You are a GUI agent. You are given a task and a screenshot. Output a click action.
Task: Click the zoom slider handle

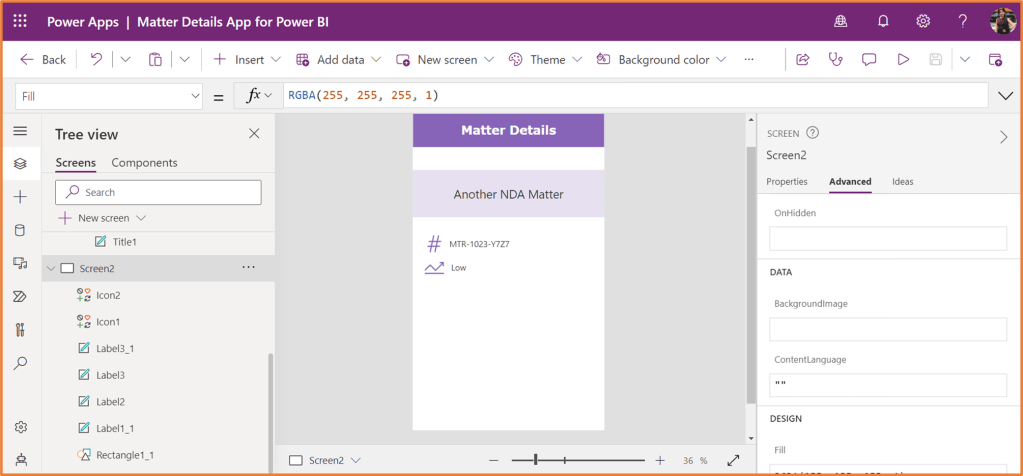pyautogui.click(x=536, y=460)
